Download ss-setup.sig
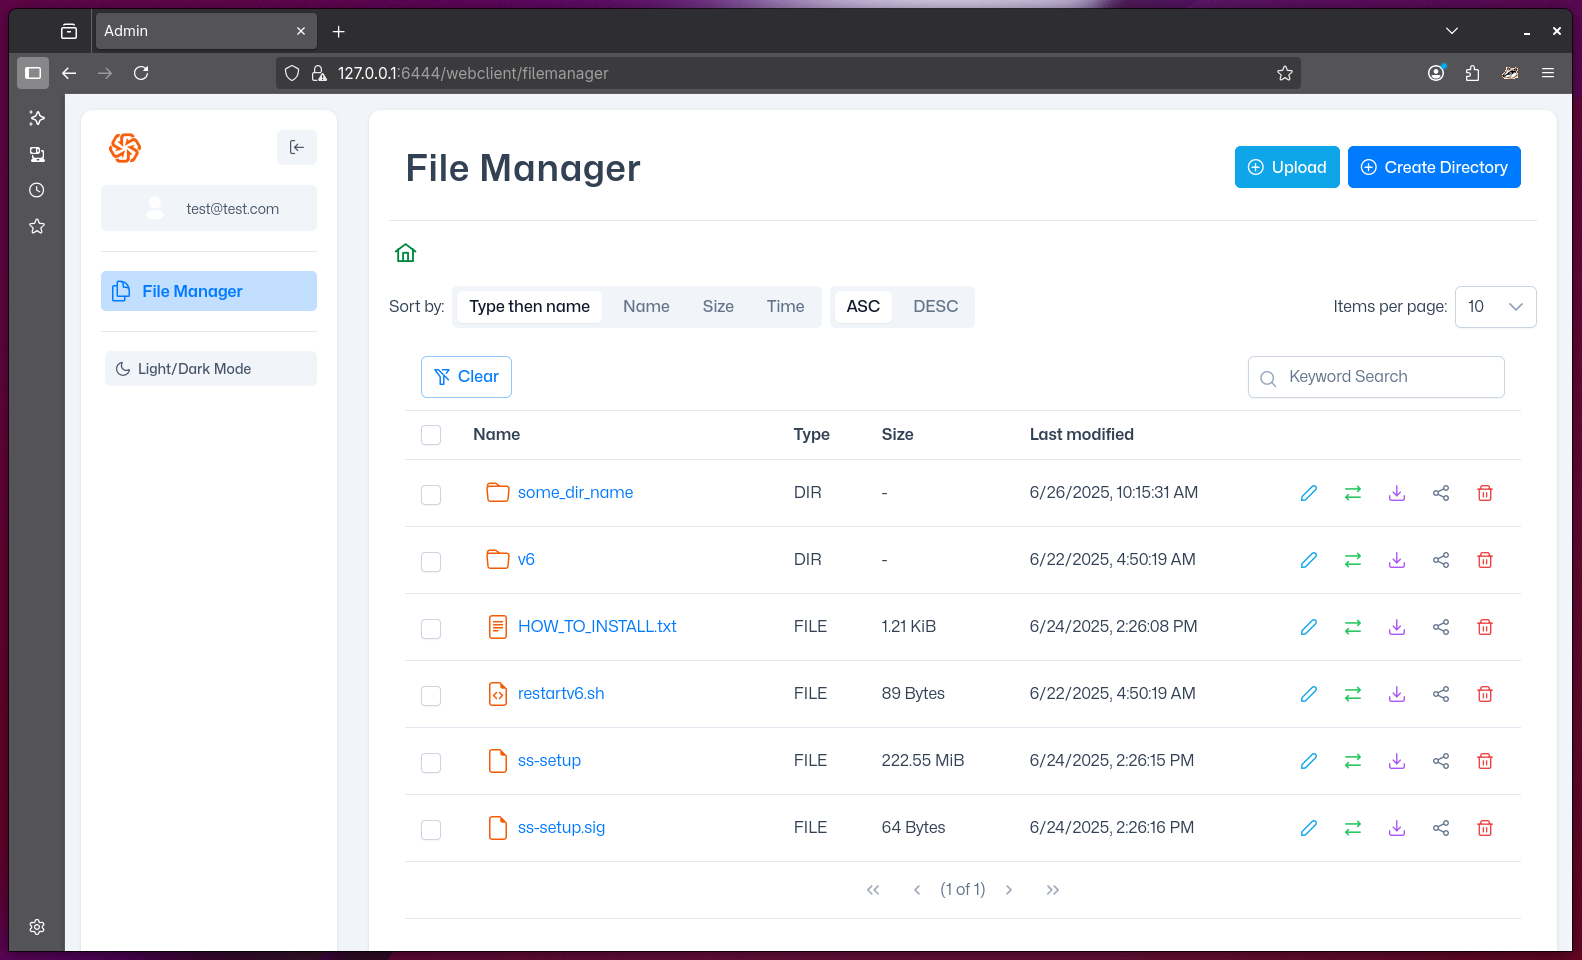 point(1397,828)
